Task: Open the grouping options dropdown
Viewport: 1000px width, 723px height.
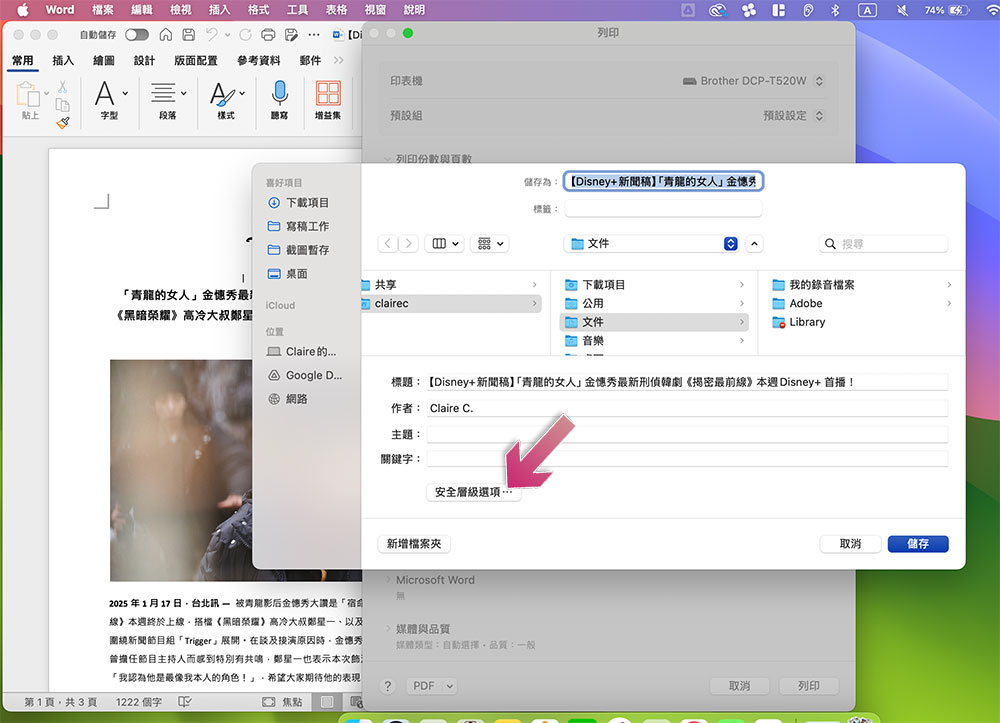Action: [x=490, y=244]
